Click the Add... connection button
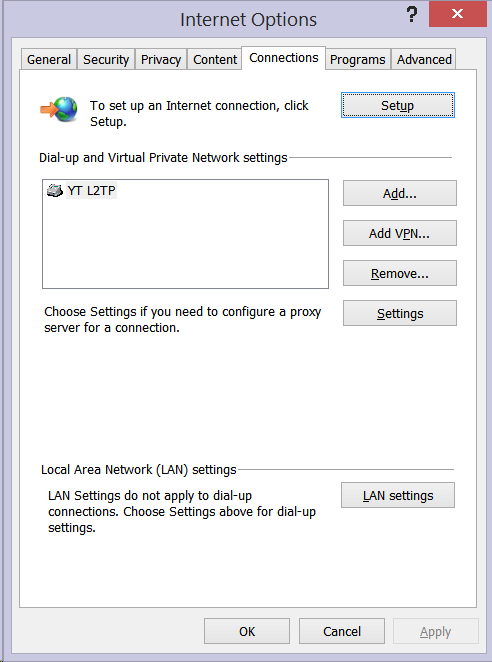The image size is (492, 662). pyautogui.click(x=400, y=193)
